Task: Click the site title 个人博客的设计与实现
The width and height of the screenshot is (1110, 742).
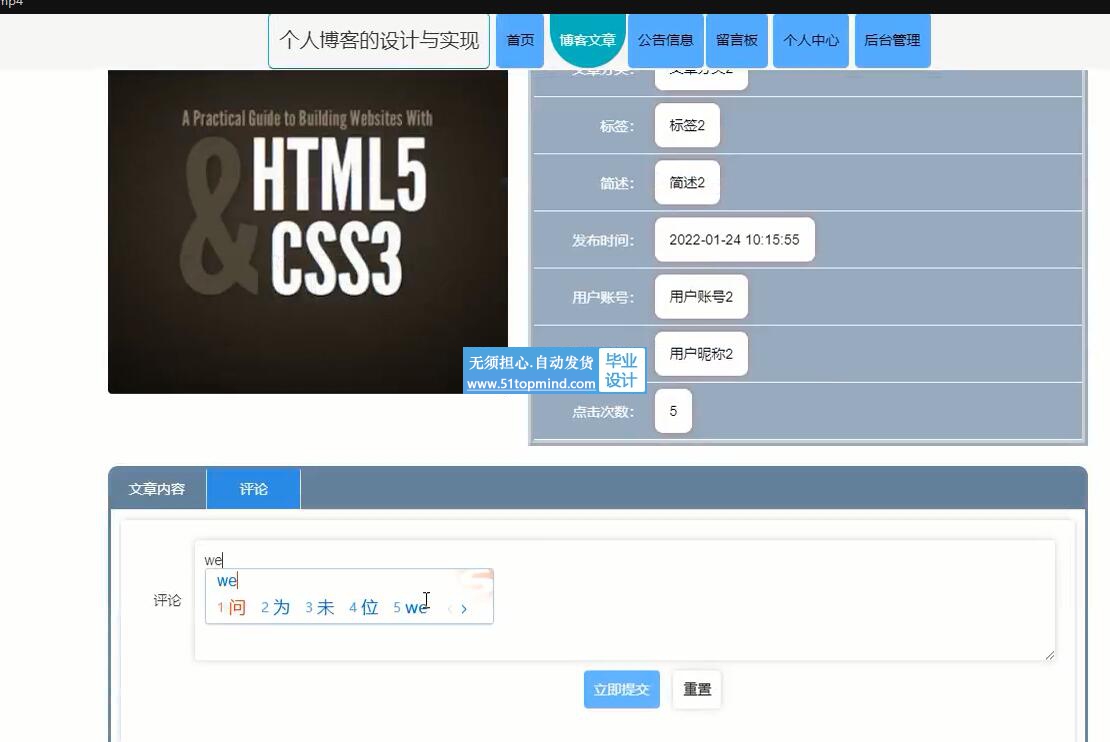Action: 379,40
